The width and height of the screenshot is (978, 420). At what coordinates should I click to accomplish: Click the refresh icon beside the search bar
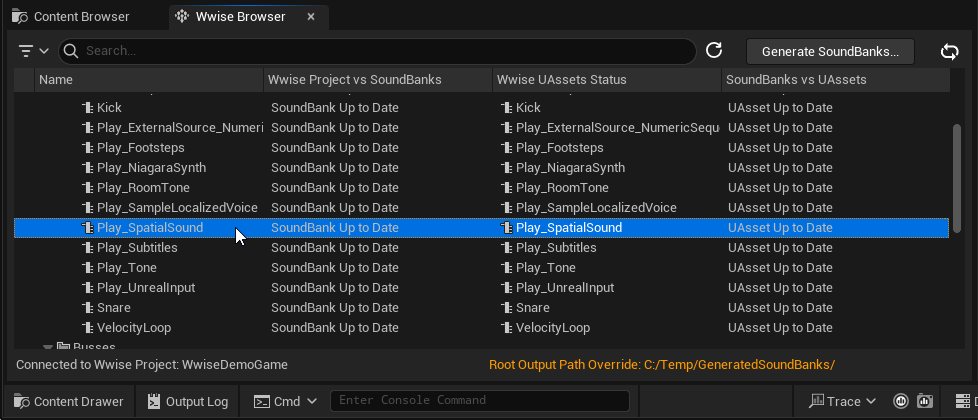714,51
